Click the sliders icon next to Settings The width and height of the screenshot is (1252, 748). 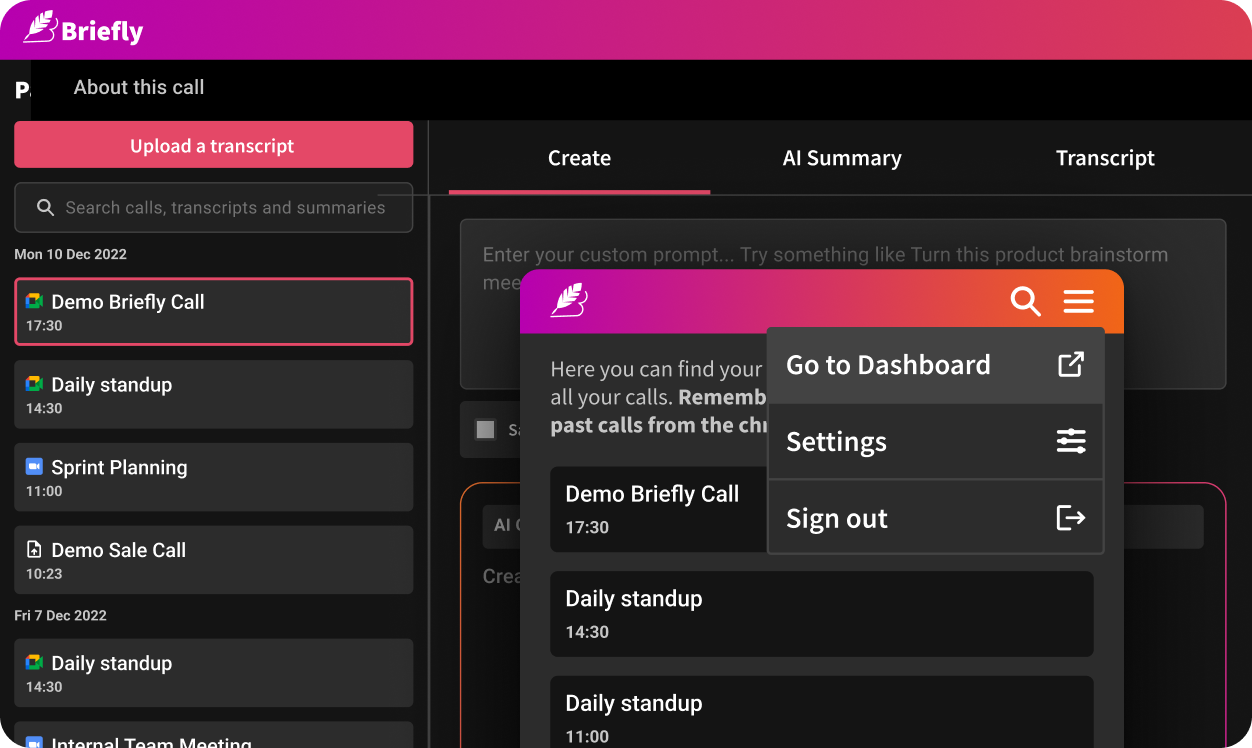[1071, 441]
